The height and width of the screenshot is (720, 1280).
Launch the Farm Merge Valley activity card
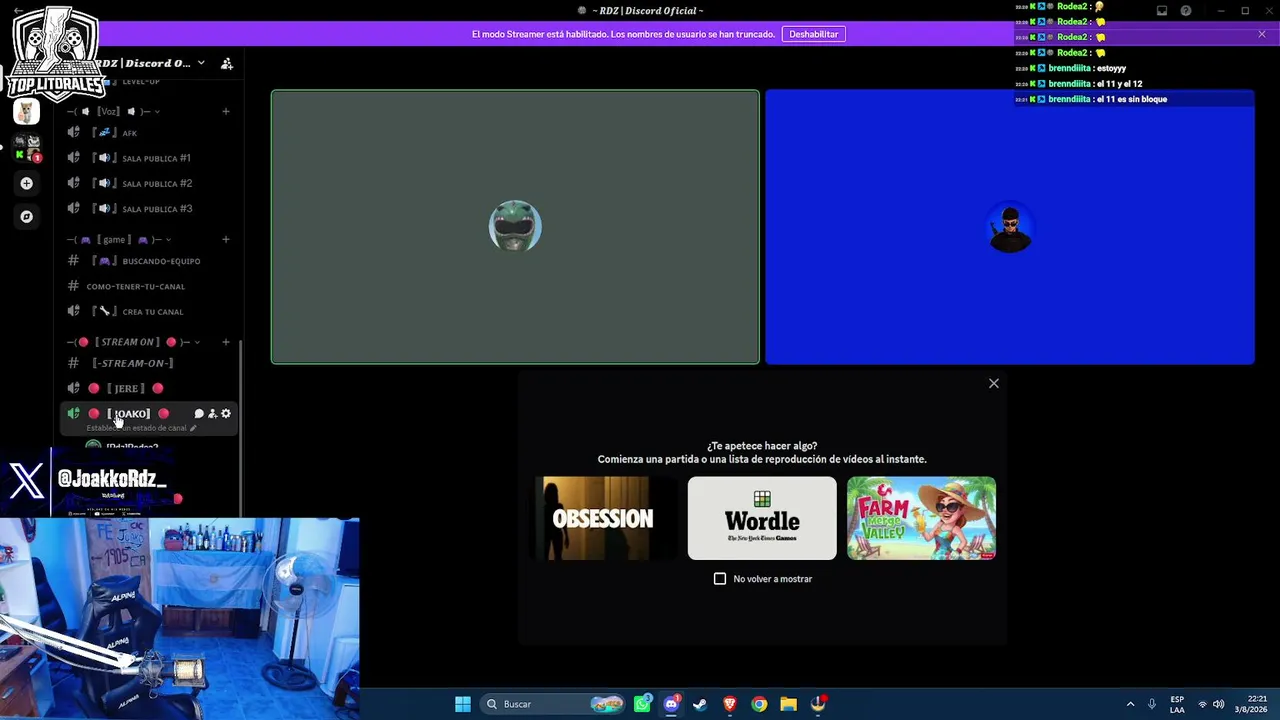pyautogui.click(x=921, y=518)
